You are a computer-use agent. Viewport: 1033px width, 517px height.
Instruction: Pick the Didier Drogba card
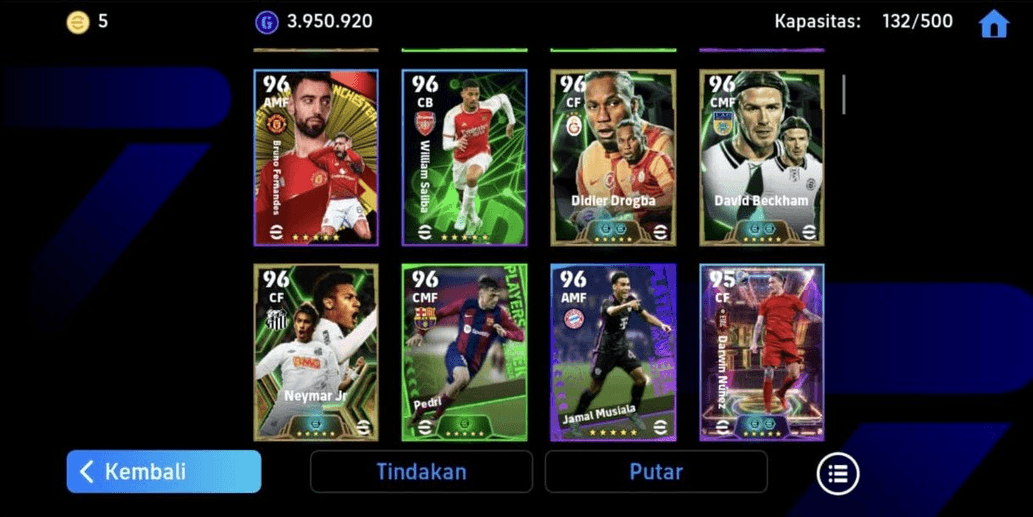[x=613, y=158]
